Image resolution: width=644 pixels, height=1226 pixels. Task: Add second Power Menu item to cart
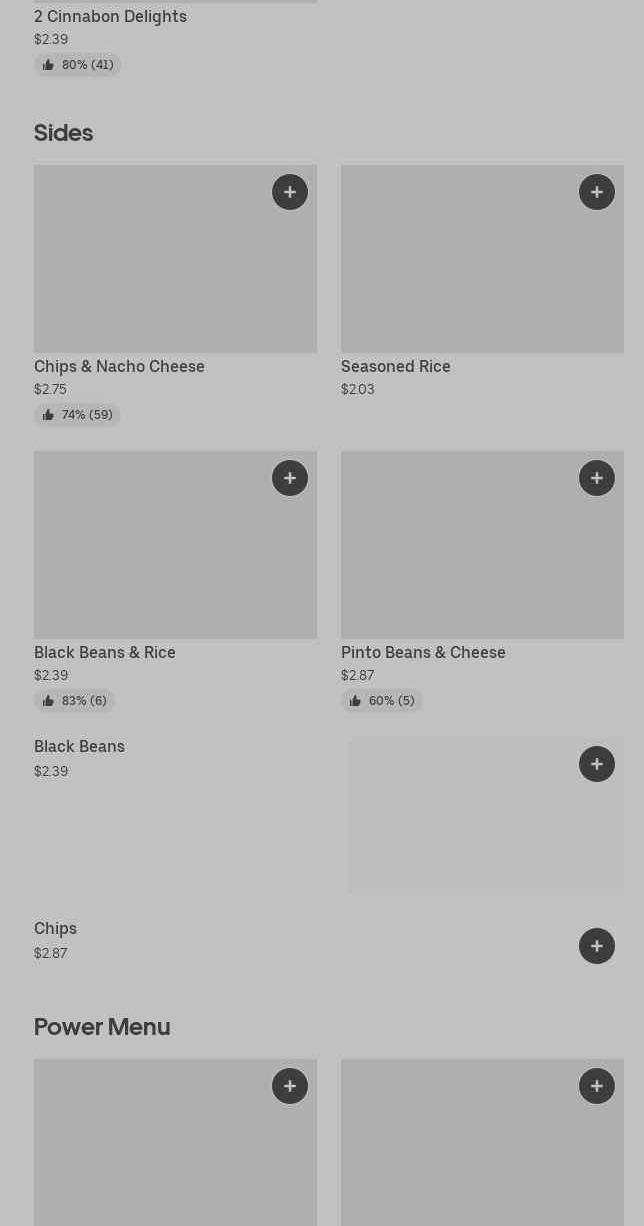click(597, 1086)
